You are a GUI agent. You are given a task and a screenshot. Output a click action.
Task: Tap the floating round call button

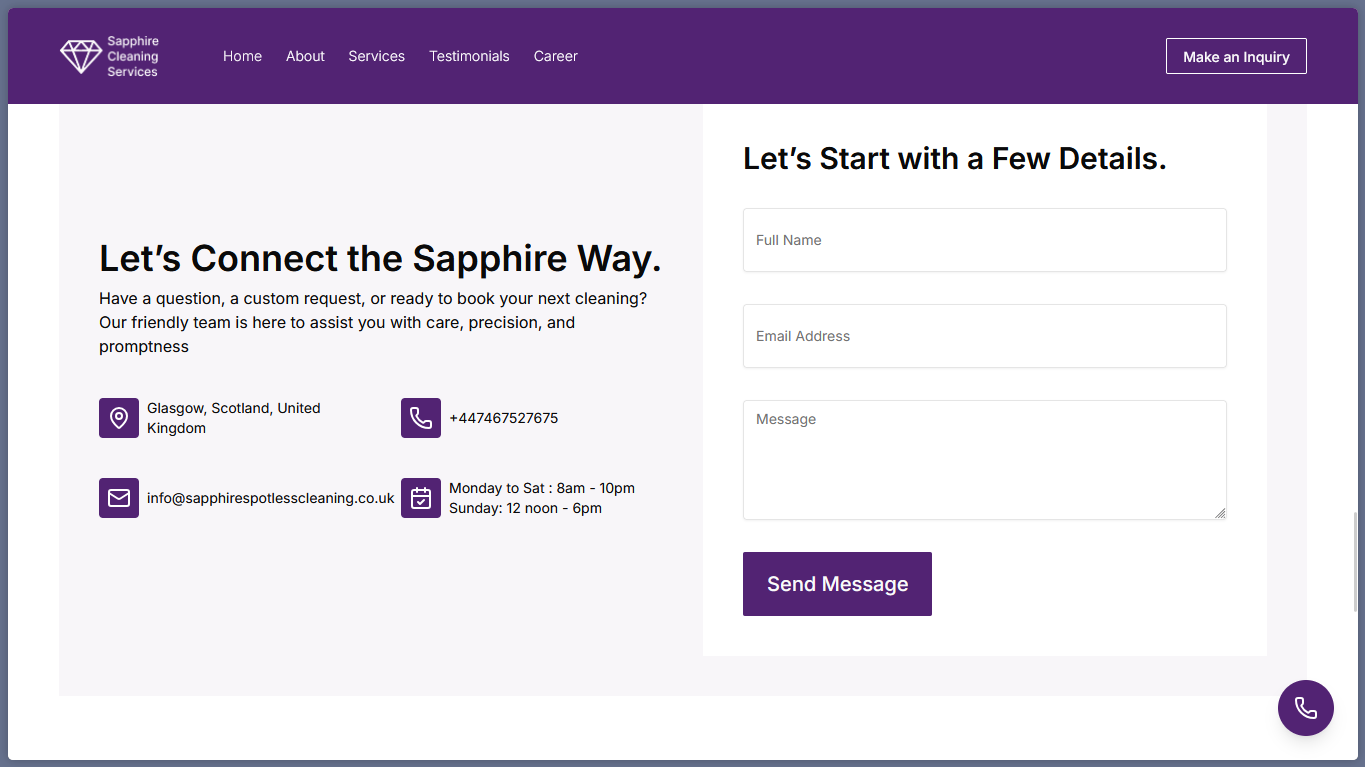(1305, 708)
